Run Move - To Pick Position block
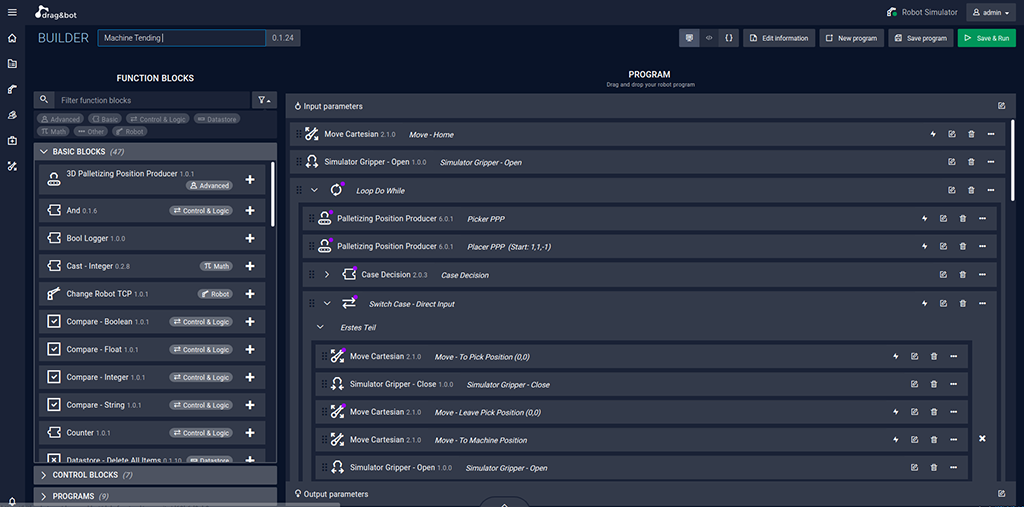Viewport: 1024px width, 507px height. [x=896, y=356]
